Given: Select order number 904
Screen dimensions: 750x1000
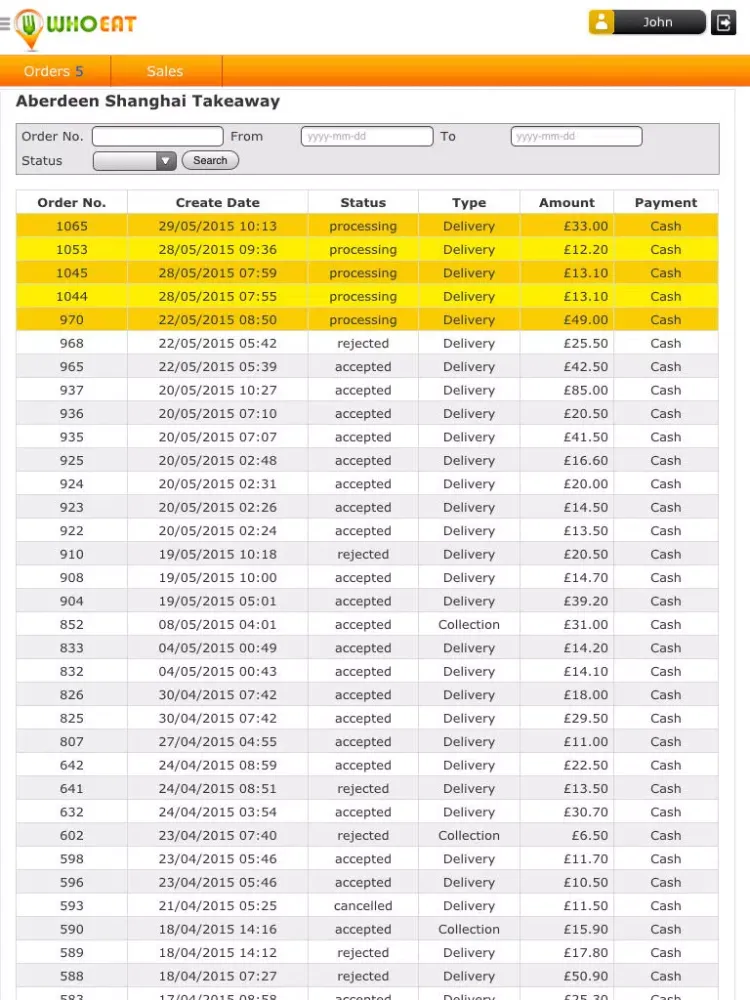Looking at the screenshot, I should (71, 601).
